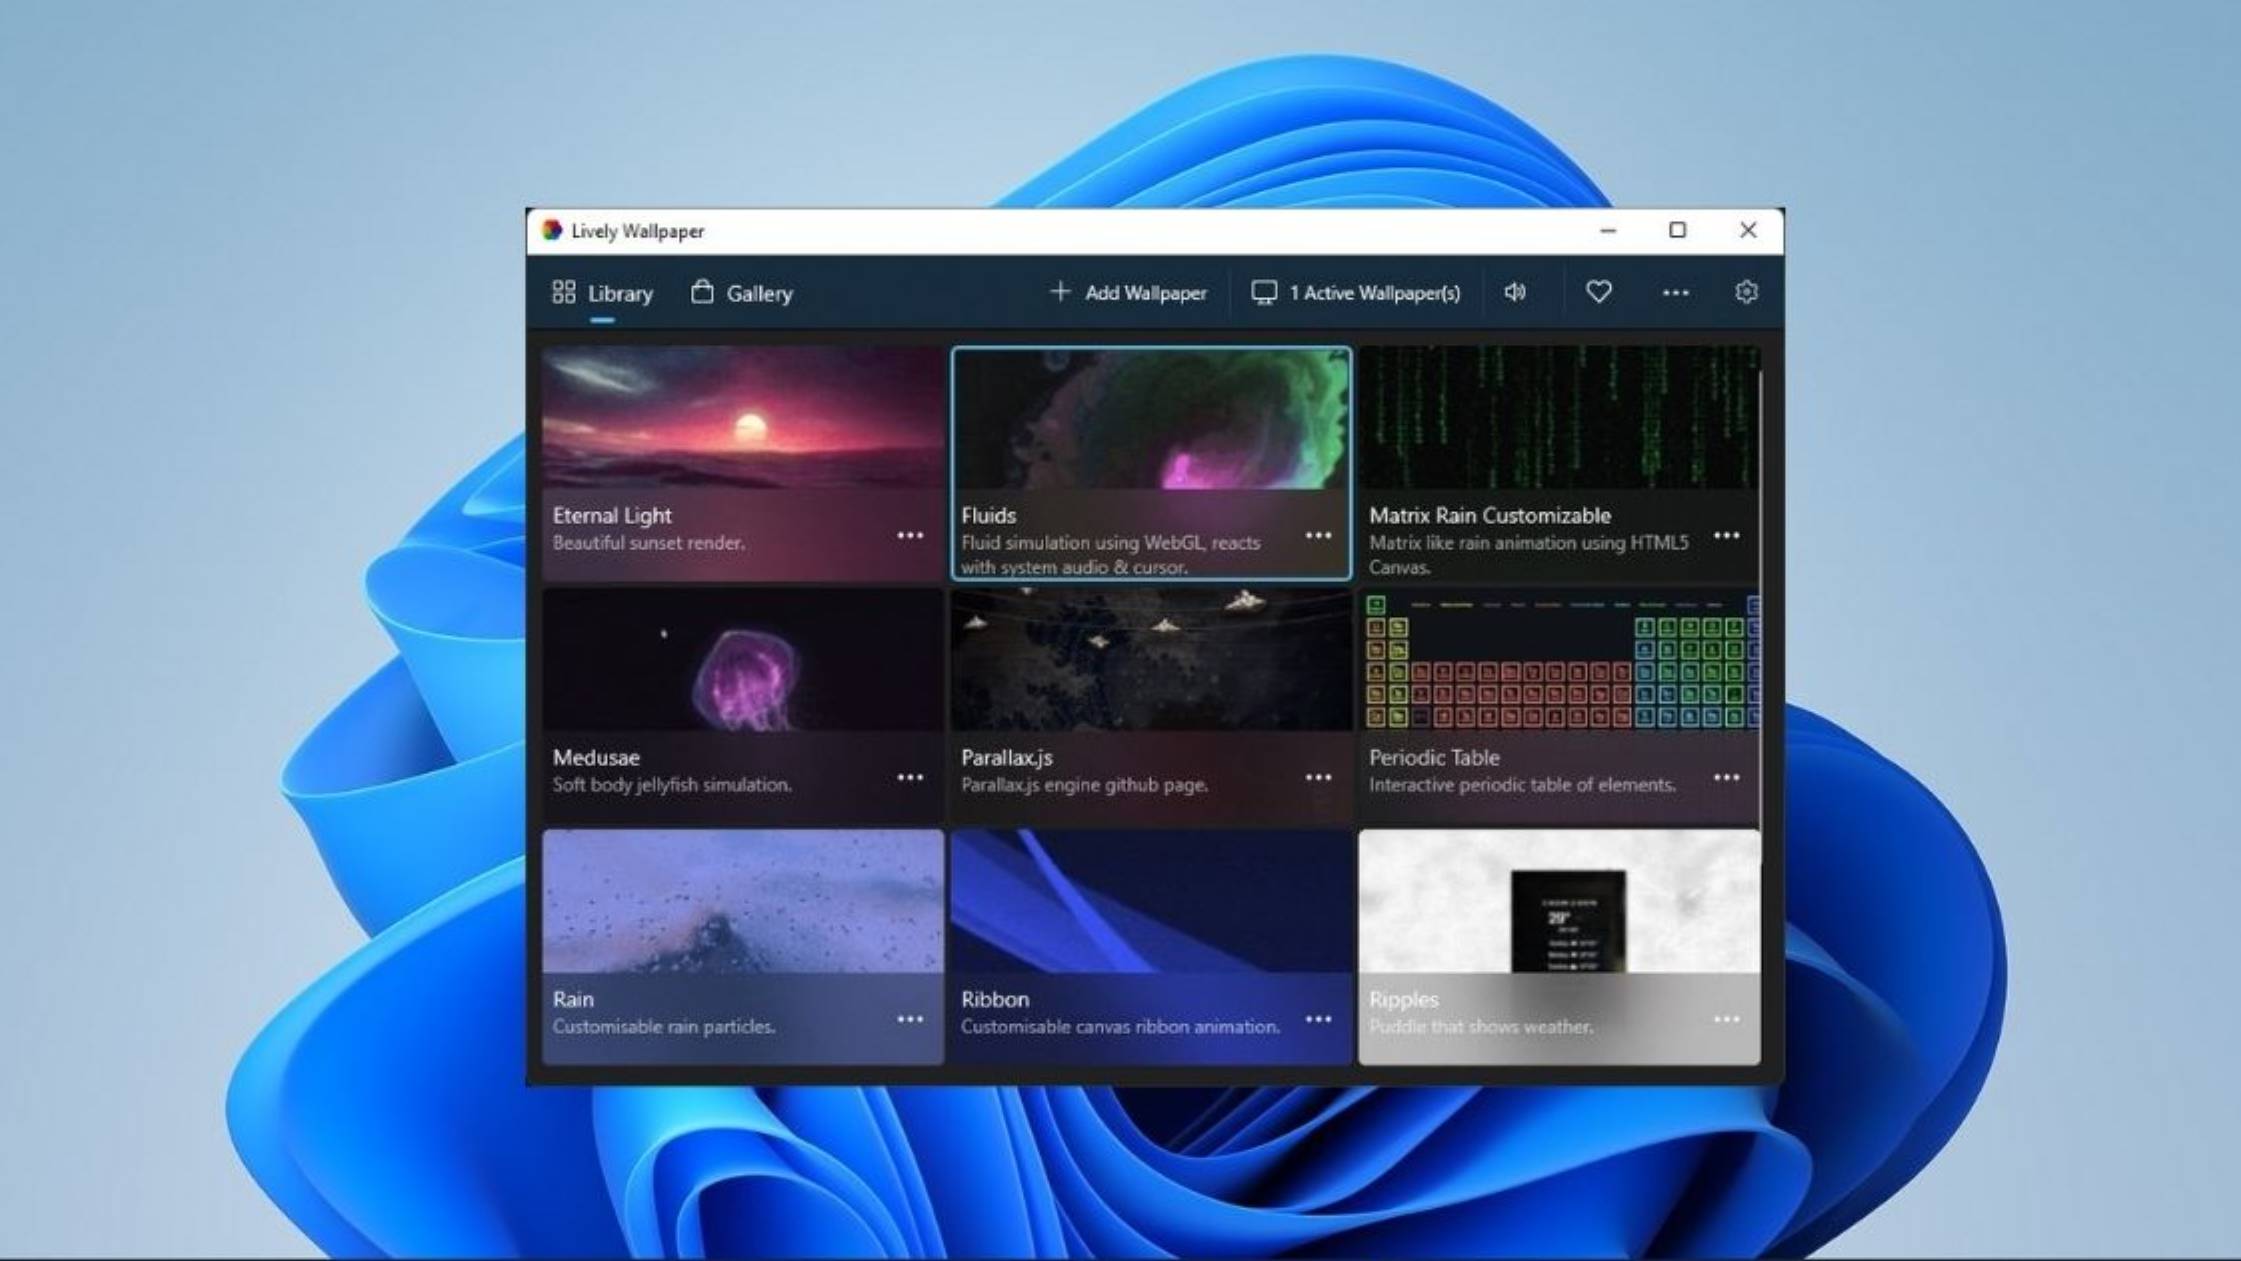The height and width of the screenshot is (1261, 2241).
Task: Open the Lively settings gear icon
Action: [1746, 292]
